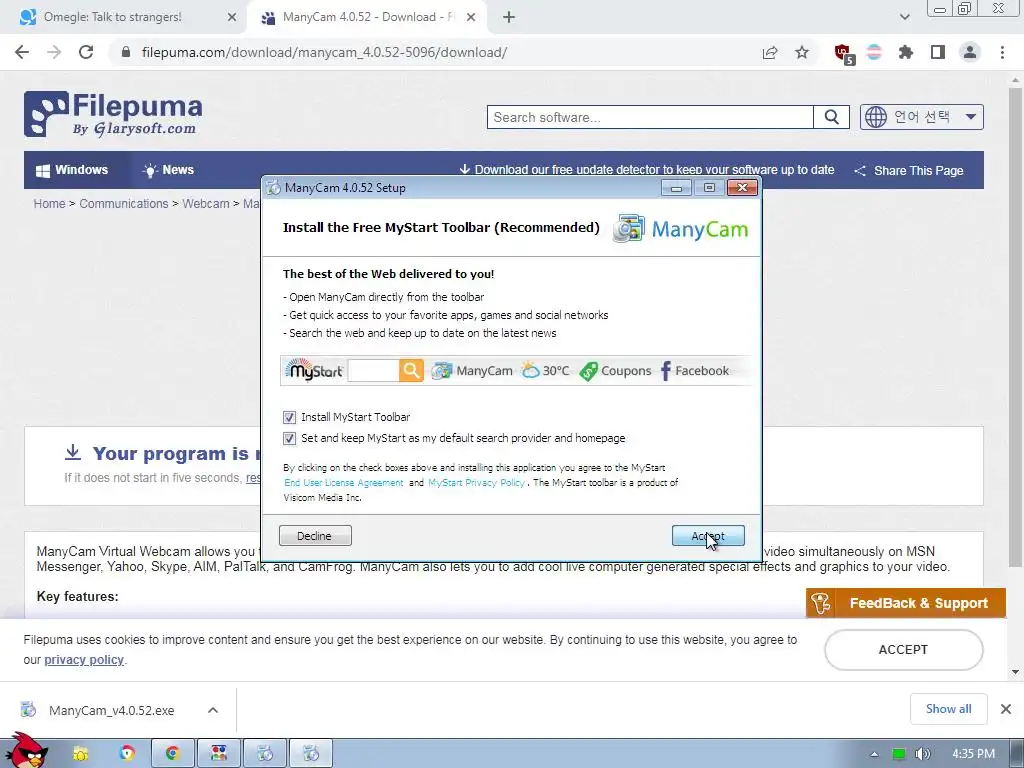The image size is (1024, 768).
Task: Click Home breadcrumb link
Action: (50, 204)
